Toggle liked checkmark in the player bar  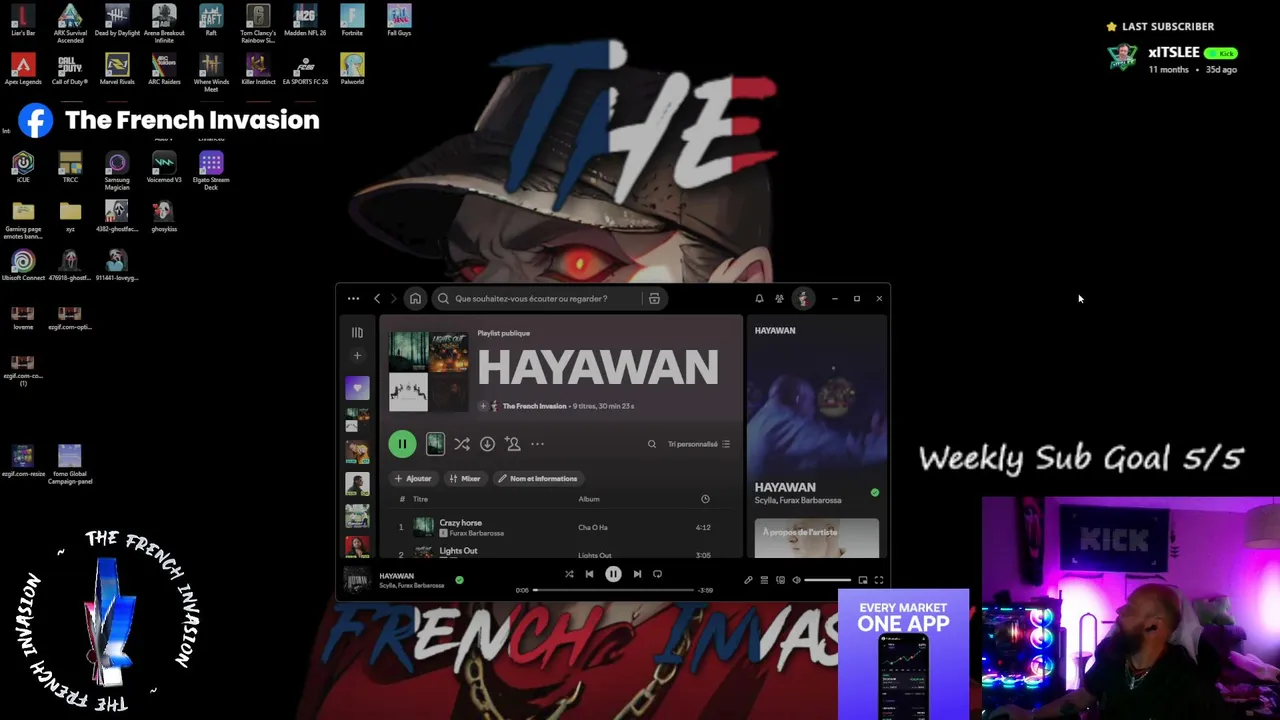[459, 579]
